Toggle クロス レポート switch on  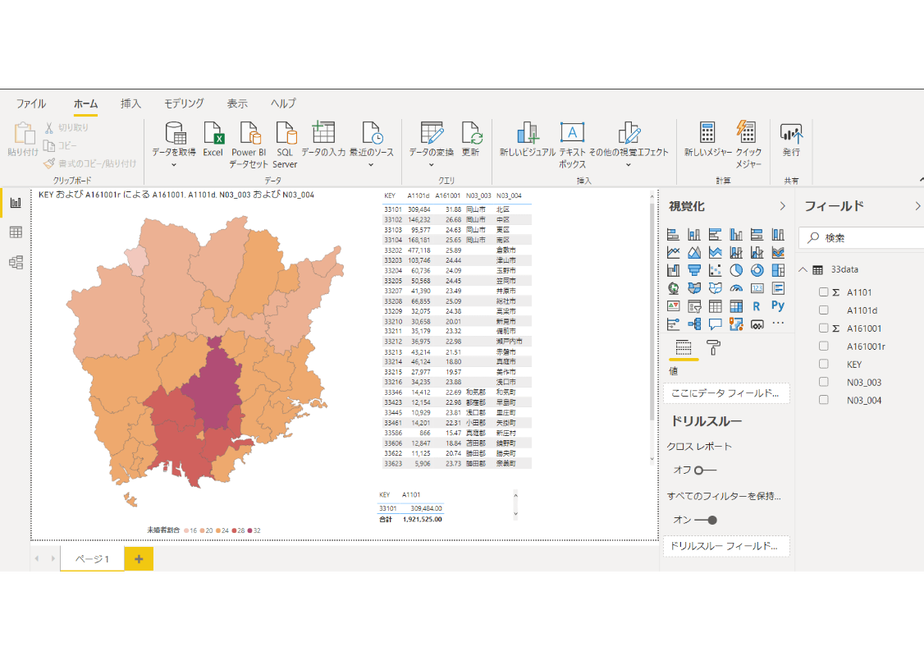point(705,470)
